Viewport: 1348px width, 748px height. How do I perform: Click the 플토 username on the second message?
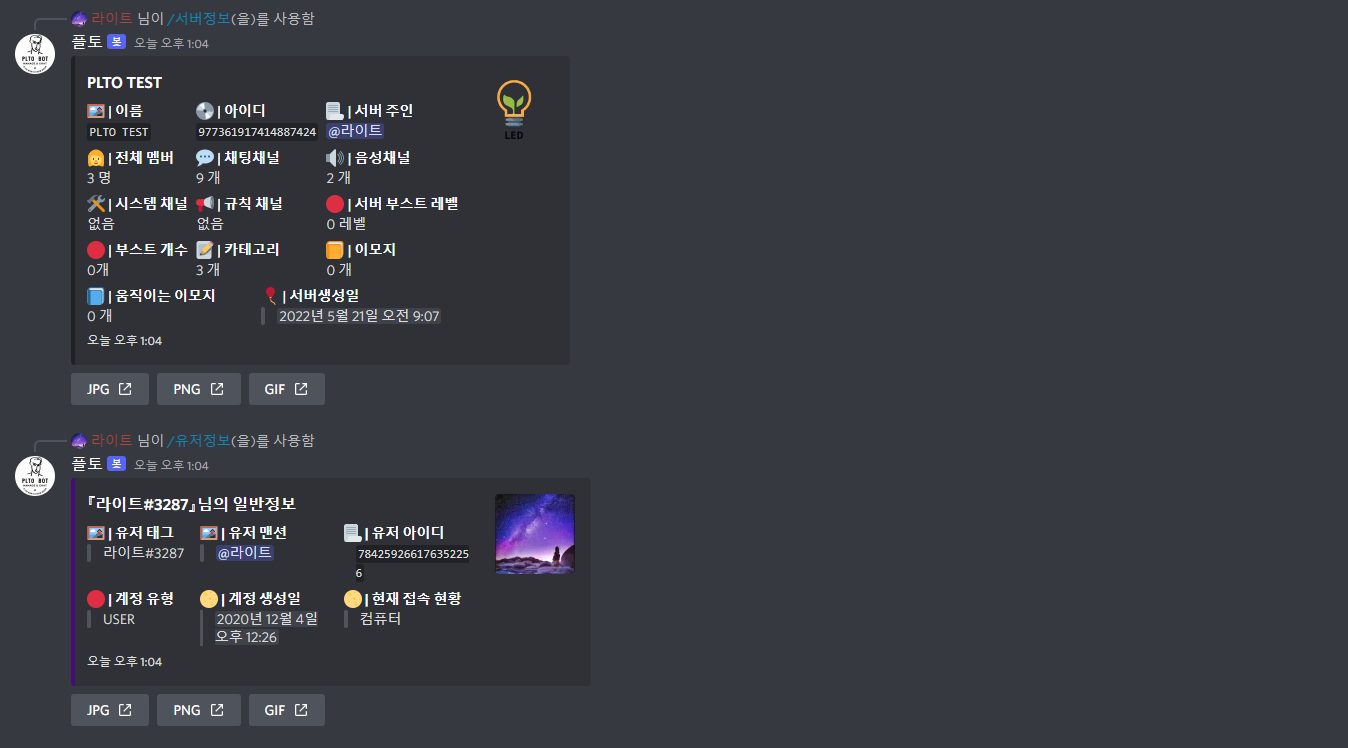point(87,464)
